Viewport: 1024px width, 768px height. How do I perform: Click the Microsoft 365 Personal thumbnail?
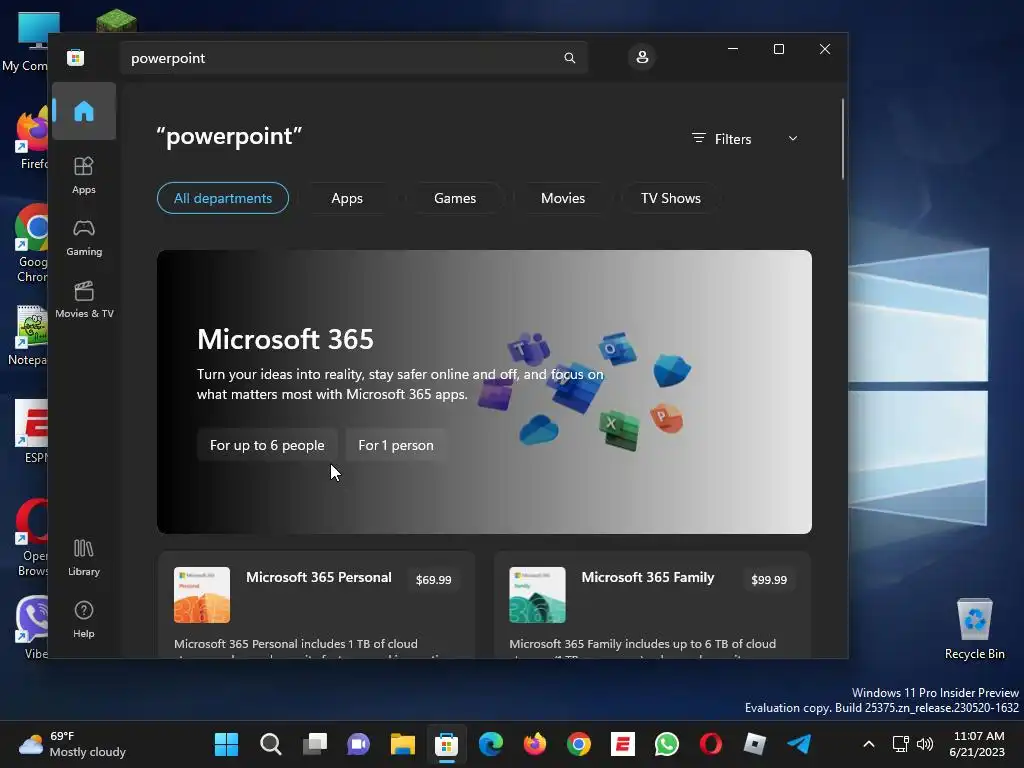tap(202, 595)
